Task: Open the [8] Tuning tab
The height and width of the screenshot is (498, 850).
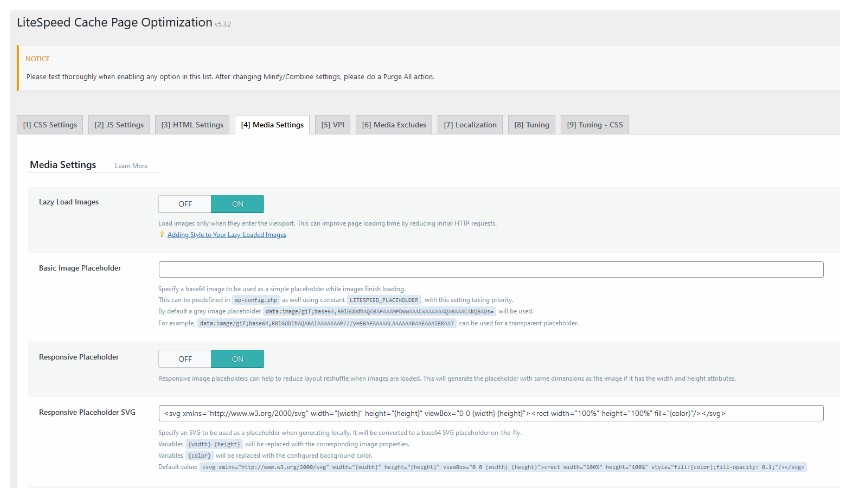Action: [x=532, y=125]
